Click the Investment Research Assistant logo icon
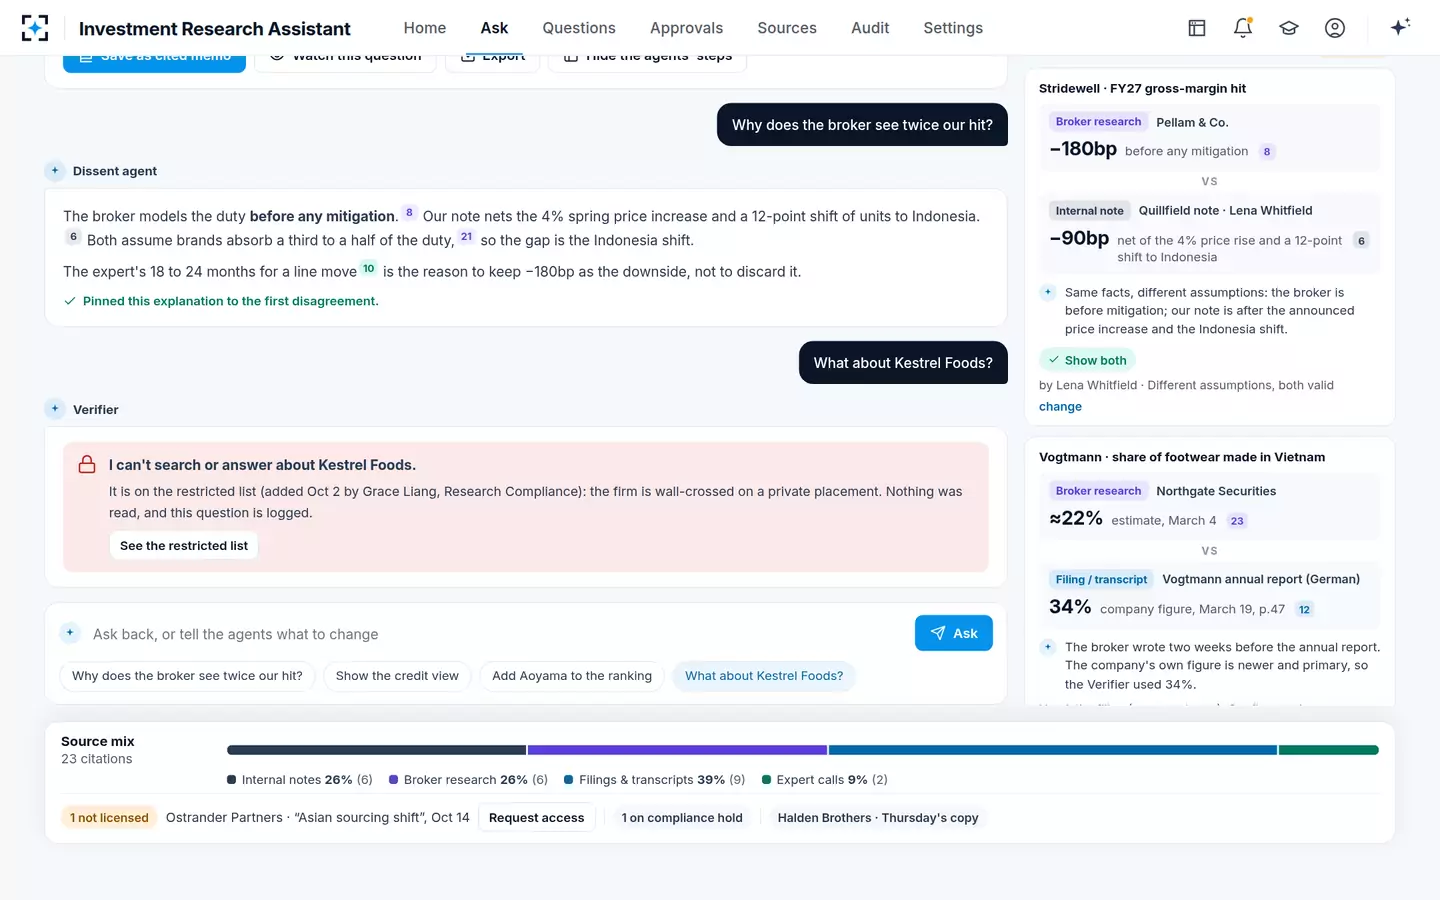 click(35, 28)
